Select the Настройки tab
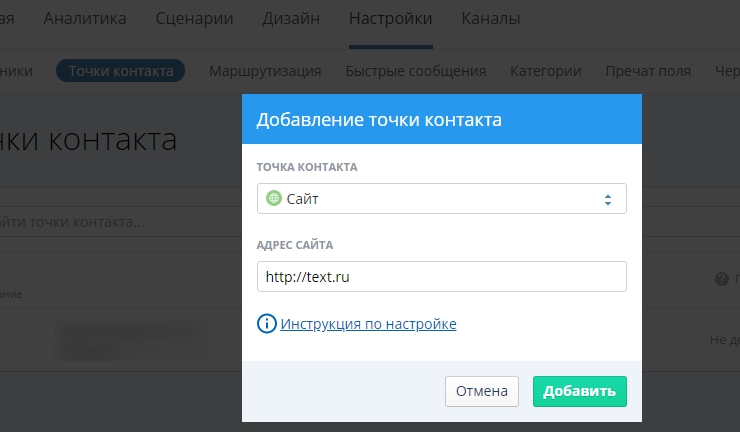The image size is (740, 432). tap(390, 18)
